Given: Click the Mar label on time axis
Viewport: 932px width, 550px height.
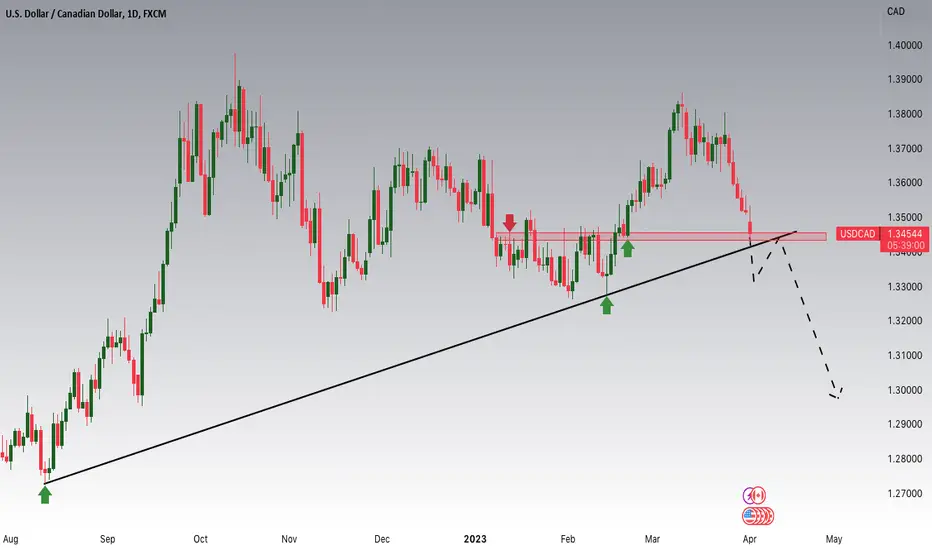Looking at the screenshot, I should pos(652,539).
